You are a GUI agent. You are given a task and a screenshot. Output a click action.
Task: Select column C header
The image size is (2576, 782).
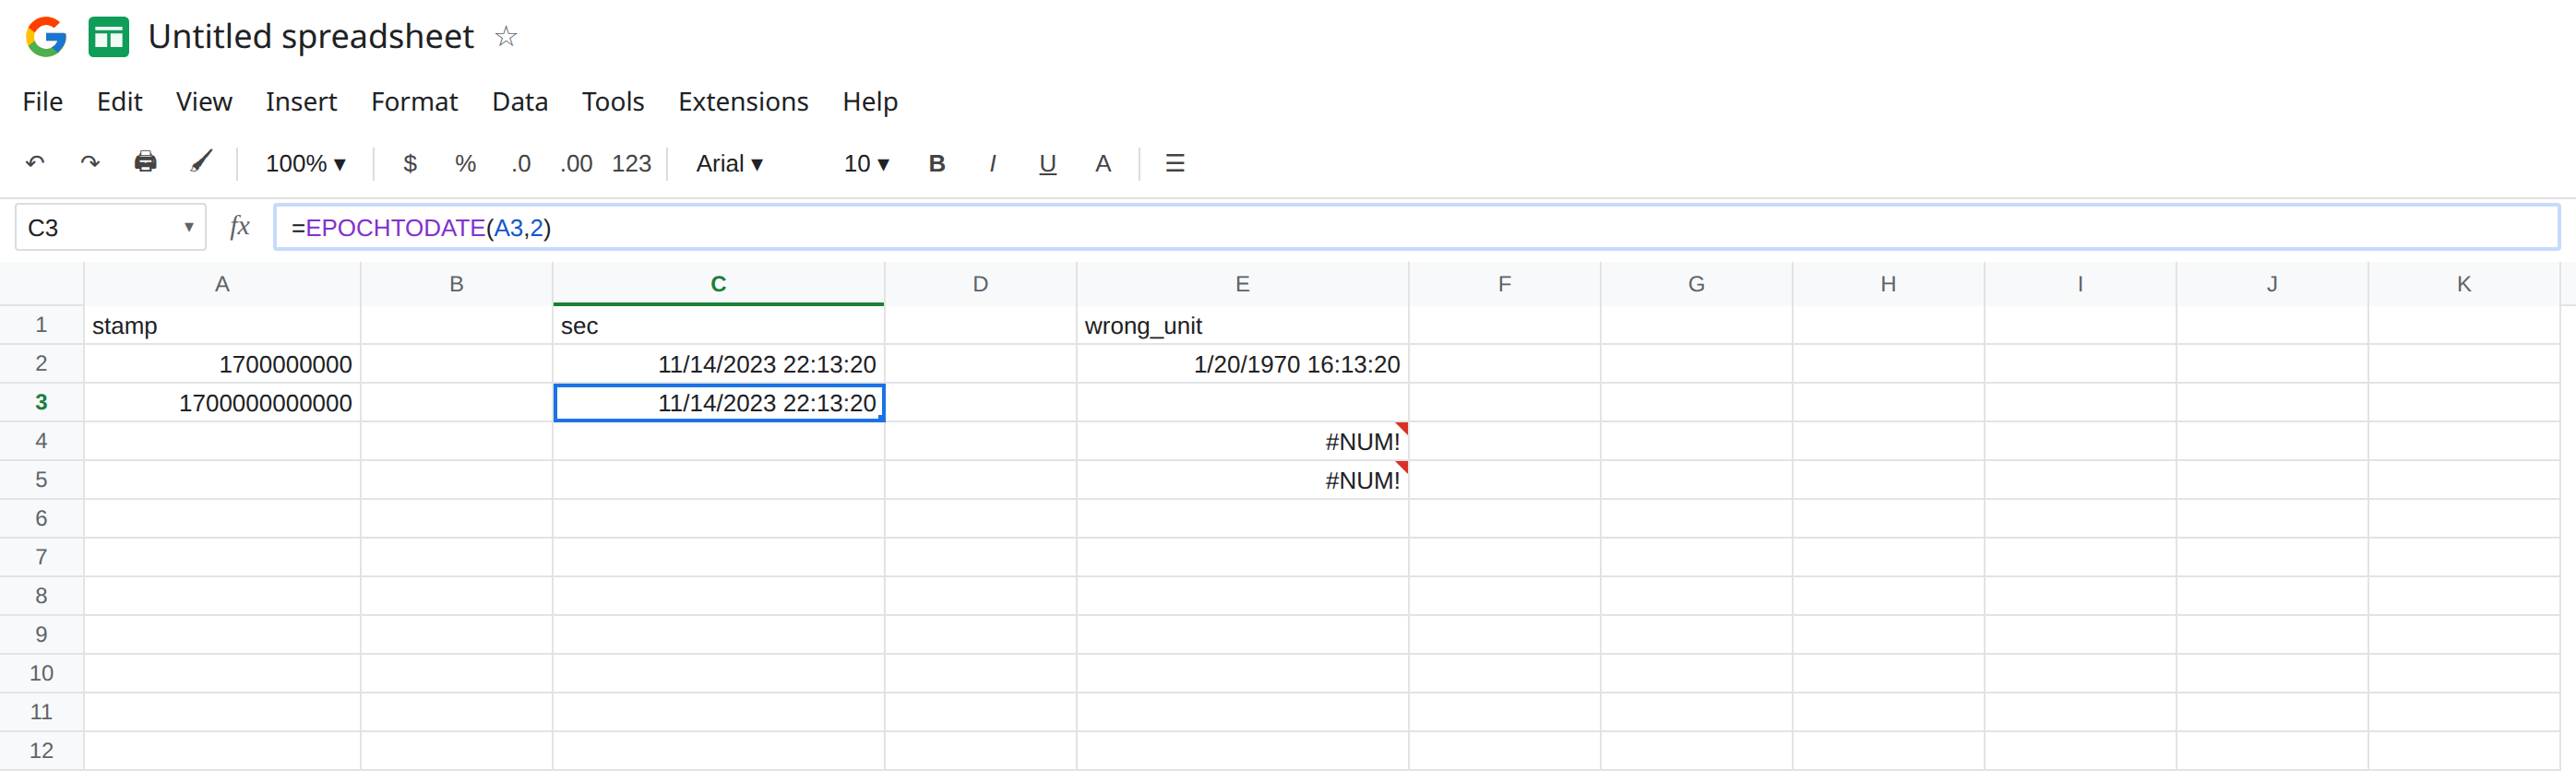coord(718,284)
